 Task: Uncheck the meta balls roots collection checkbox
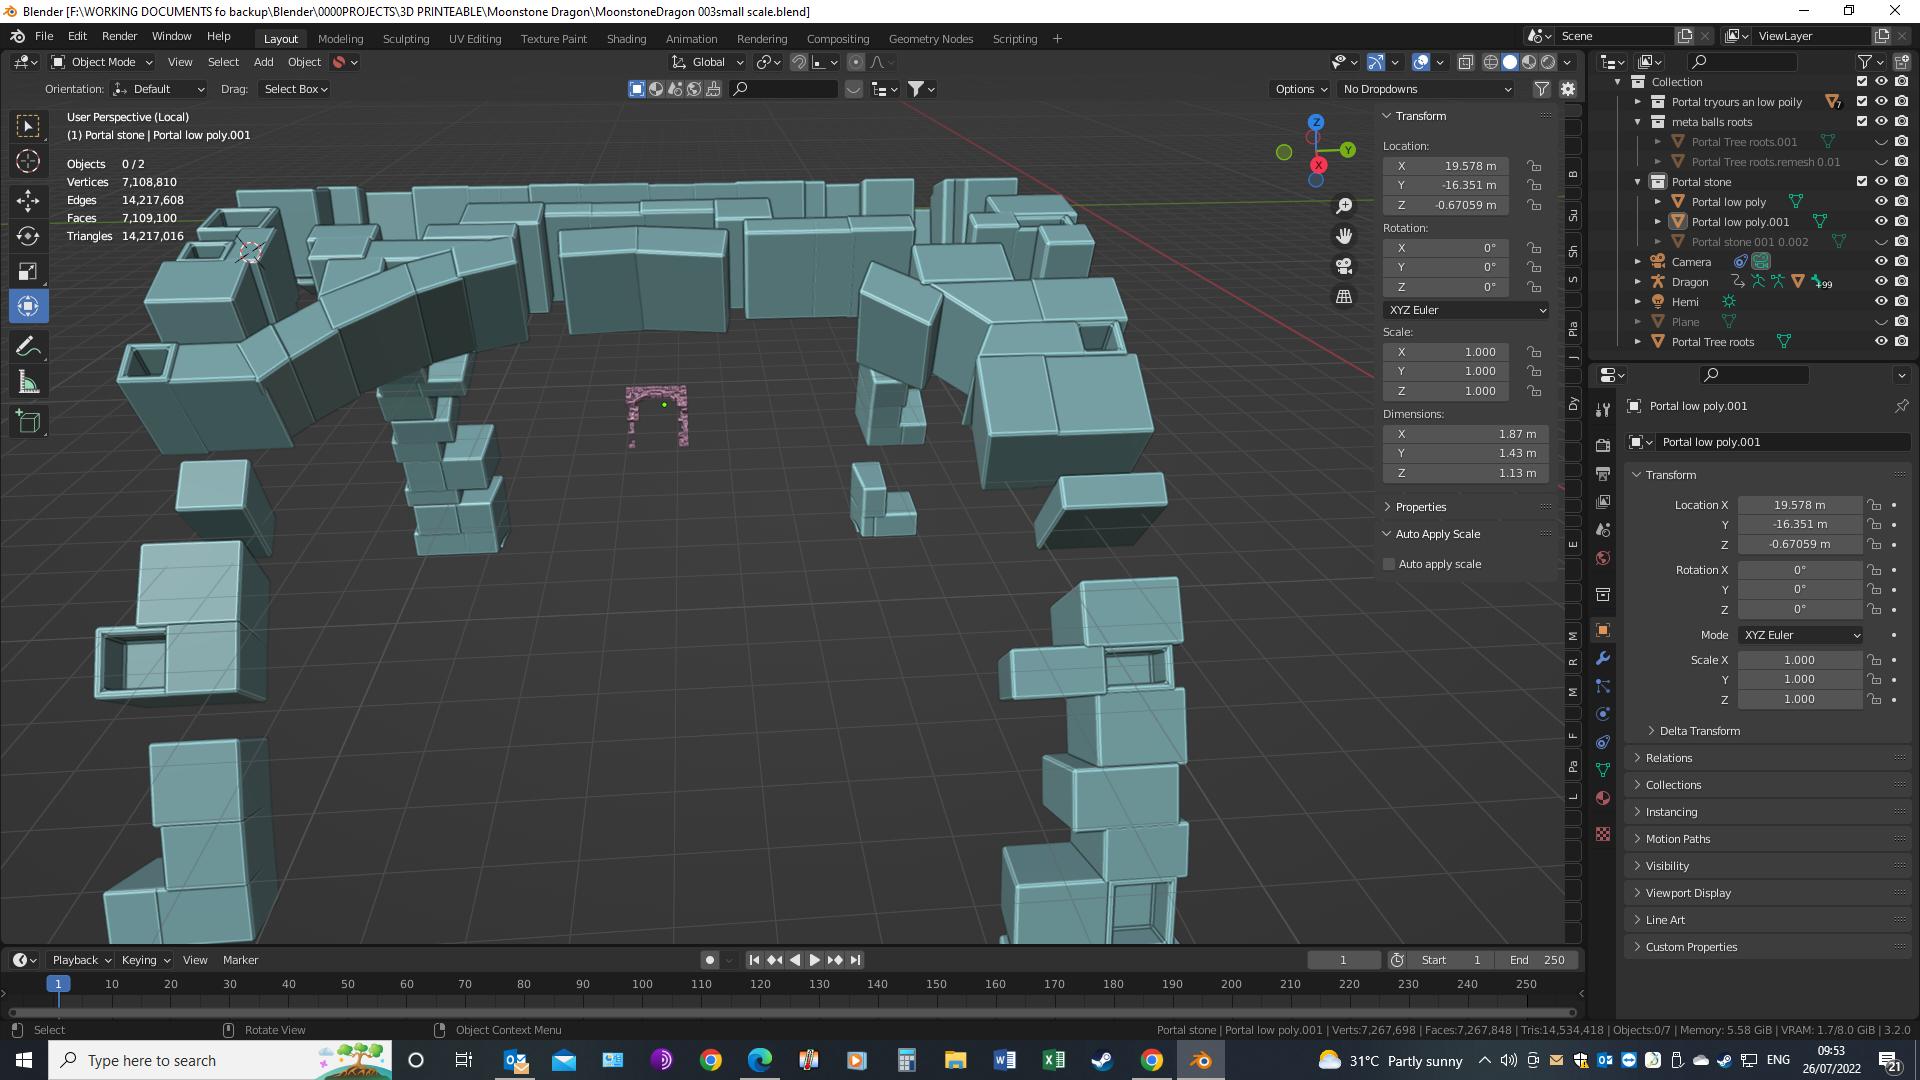1862,121
